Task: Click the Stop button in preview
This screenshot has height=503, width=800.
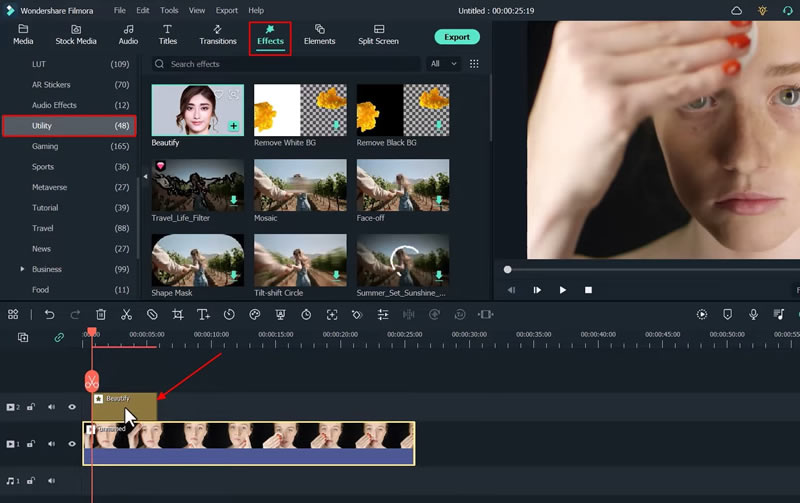Action: pyautogui.click(x=588, y=290)
